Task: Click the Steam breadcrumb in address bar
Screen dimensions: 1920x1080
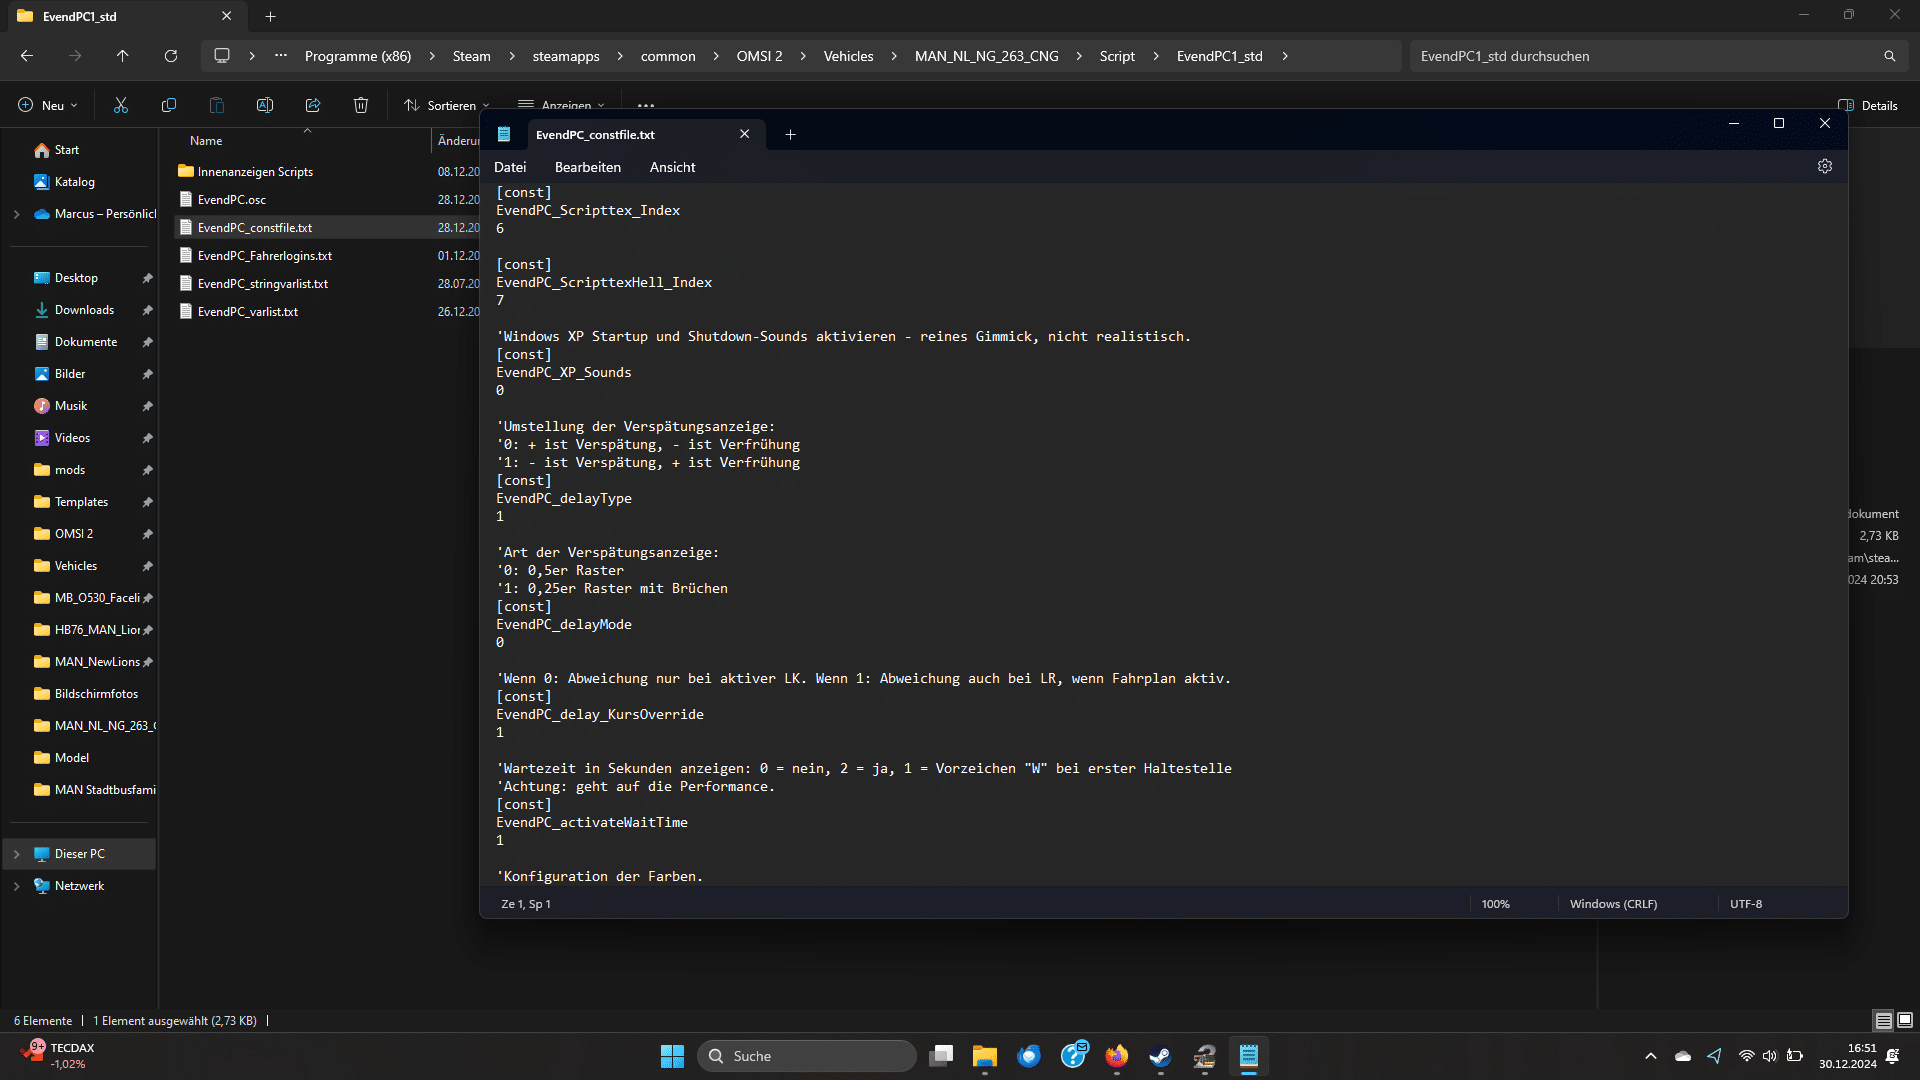Action: [x=471, y=56]
